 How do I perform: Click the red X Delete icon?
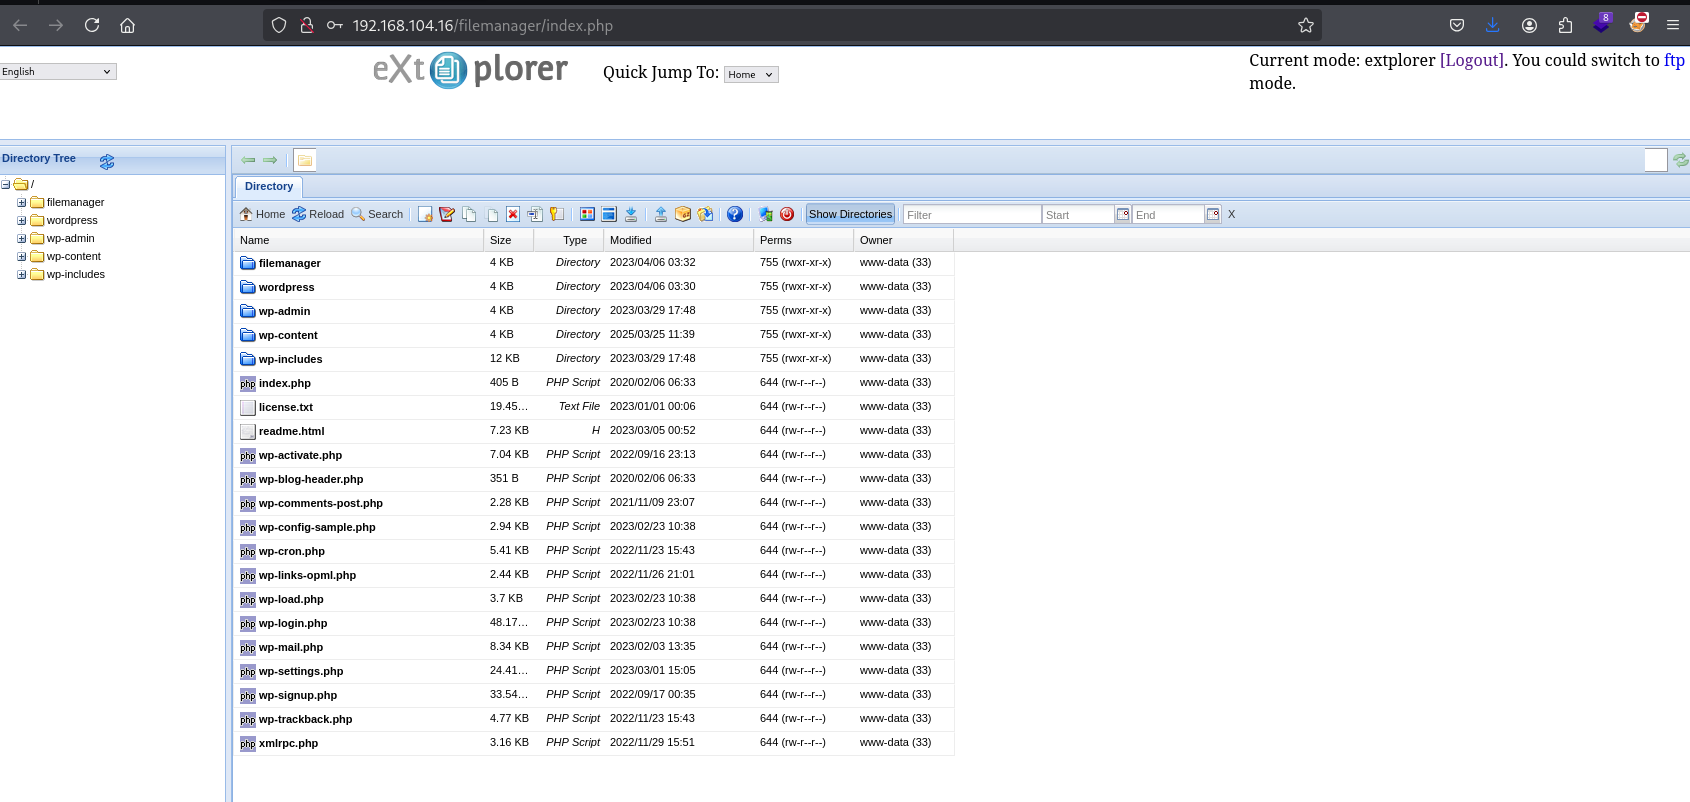click(x=513, y=214)
